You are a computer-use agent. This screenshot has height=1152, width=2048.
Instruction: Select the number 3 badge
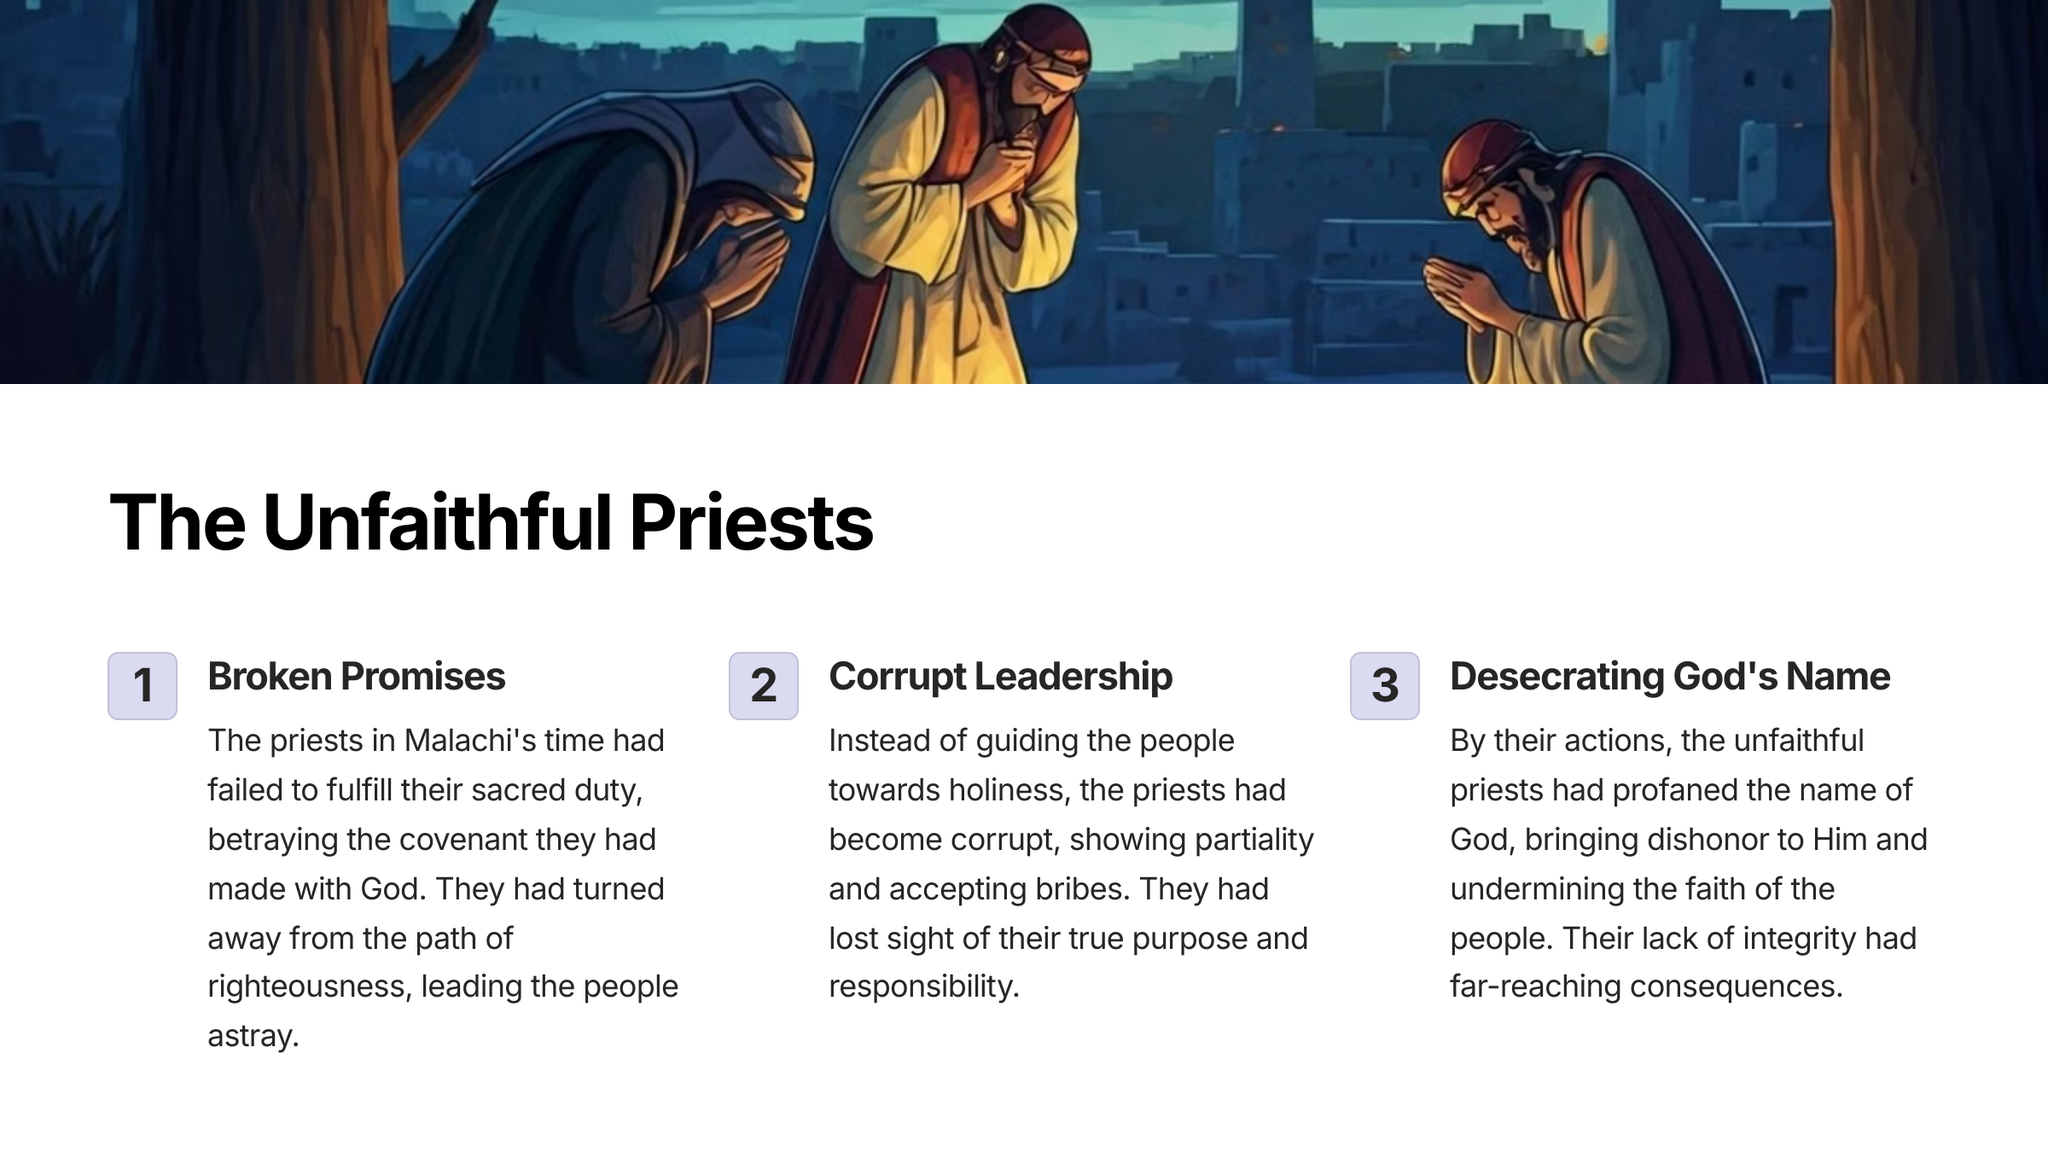click(1384, 686)
